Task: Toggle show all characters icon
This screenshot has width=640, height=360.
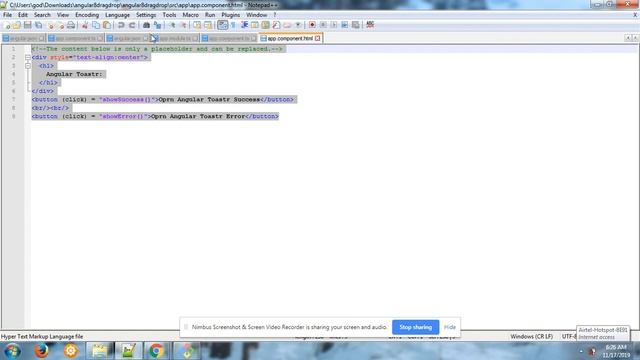Action: click(x=233, y=25)
